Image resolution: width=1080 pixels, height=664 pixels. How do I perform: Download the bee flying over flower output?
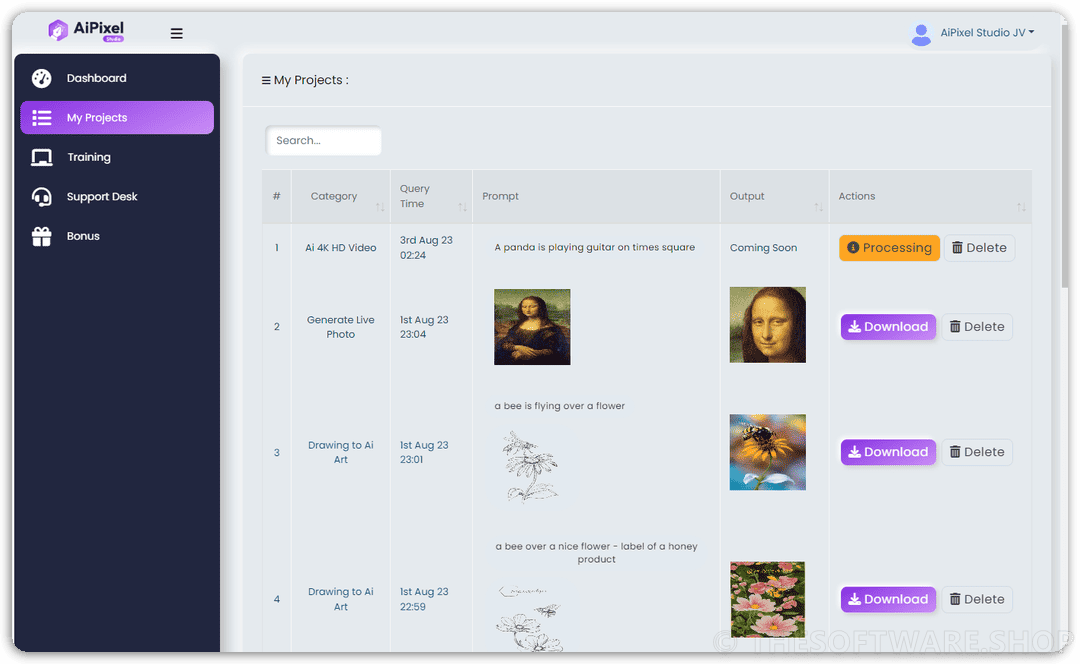point(888,452)
